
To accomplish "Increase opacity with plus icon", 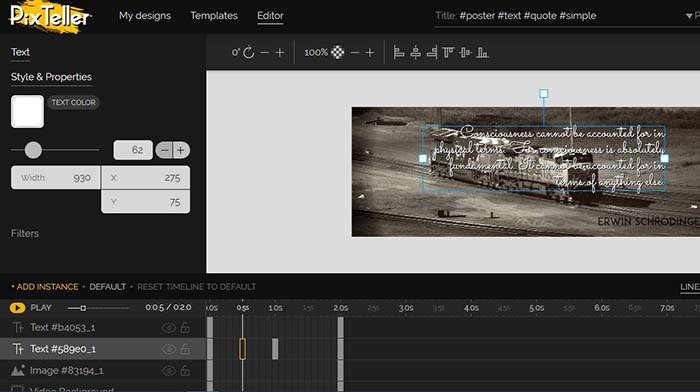I will [x=370, y=53].
